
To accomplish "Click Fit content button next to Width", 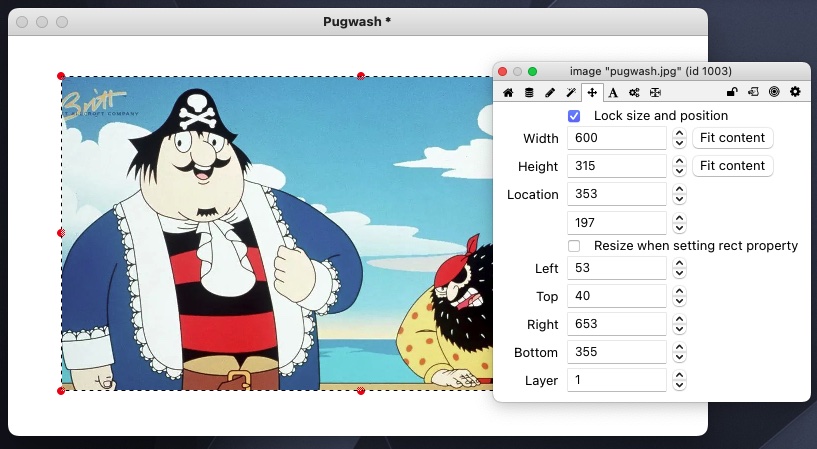I will coord(732,138).
